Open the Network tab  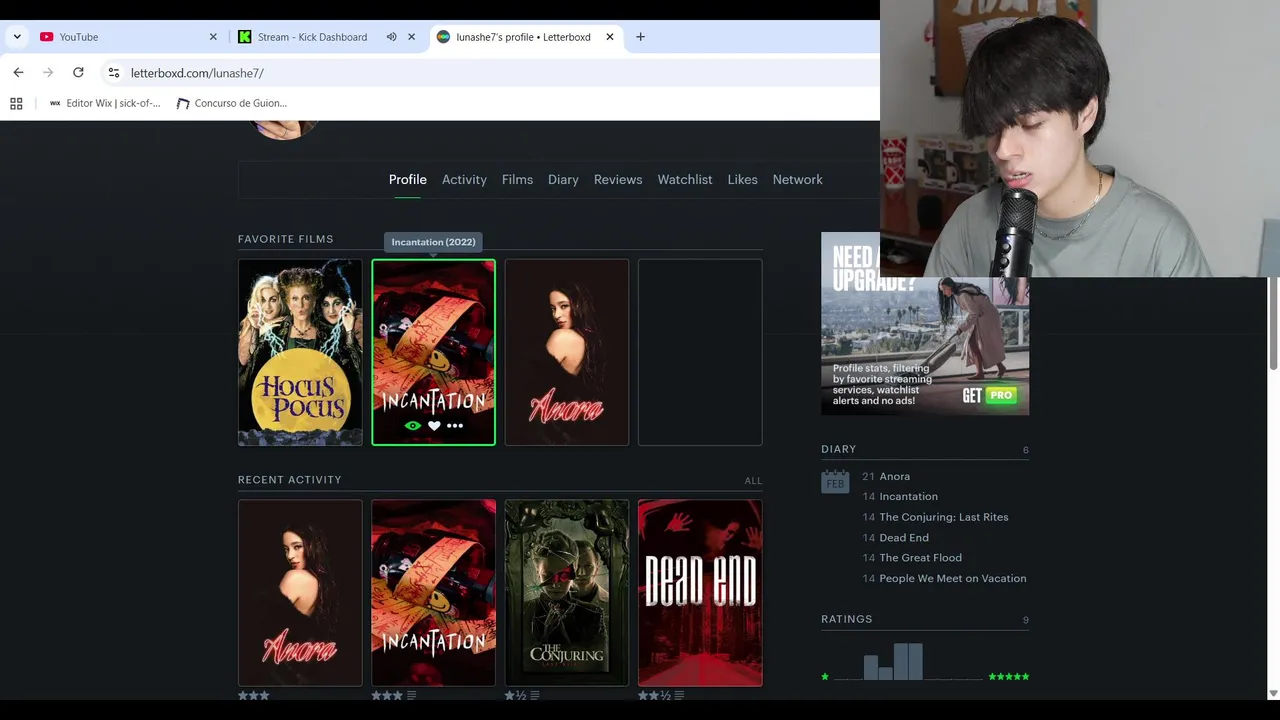pos(797,180)
